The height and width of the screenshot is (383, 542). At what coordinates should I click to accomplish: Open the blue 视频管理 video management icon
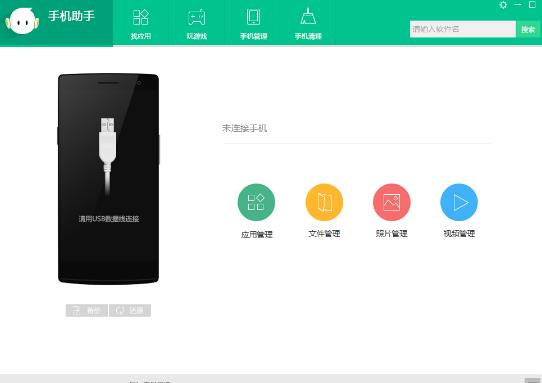click(459, 202)
